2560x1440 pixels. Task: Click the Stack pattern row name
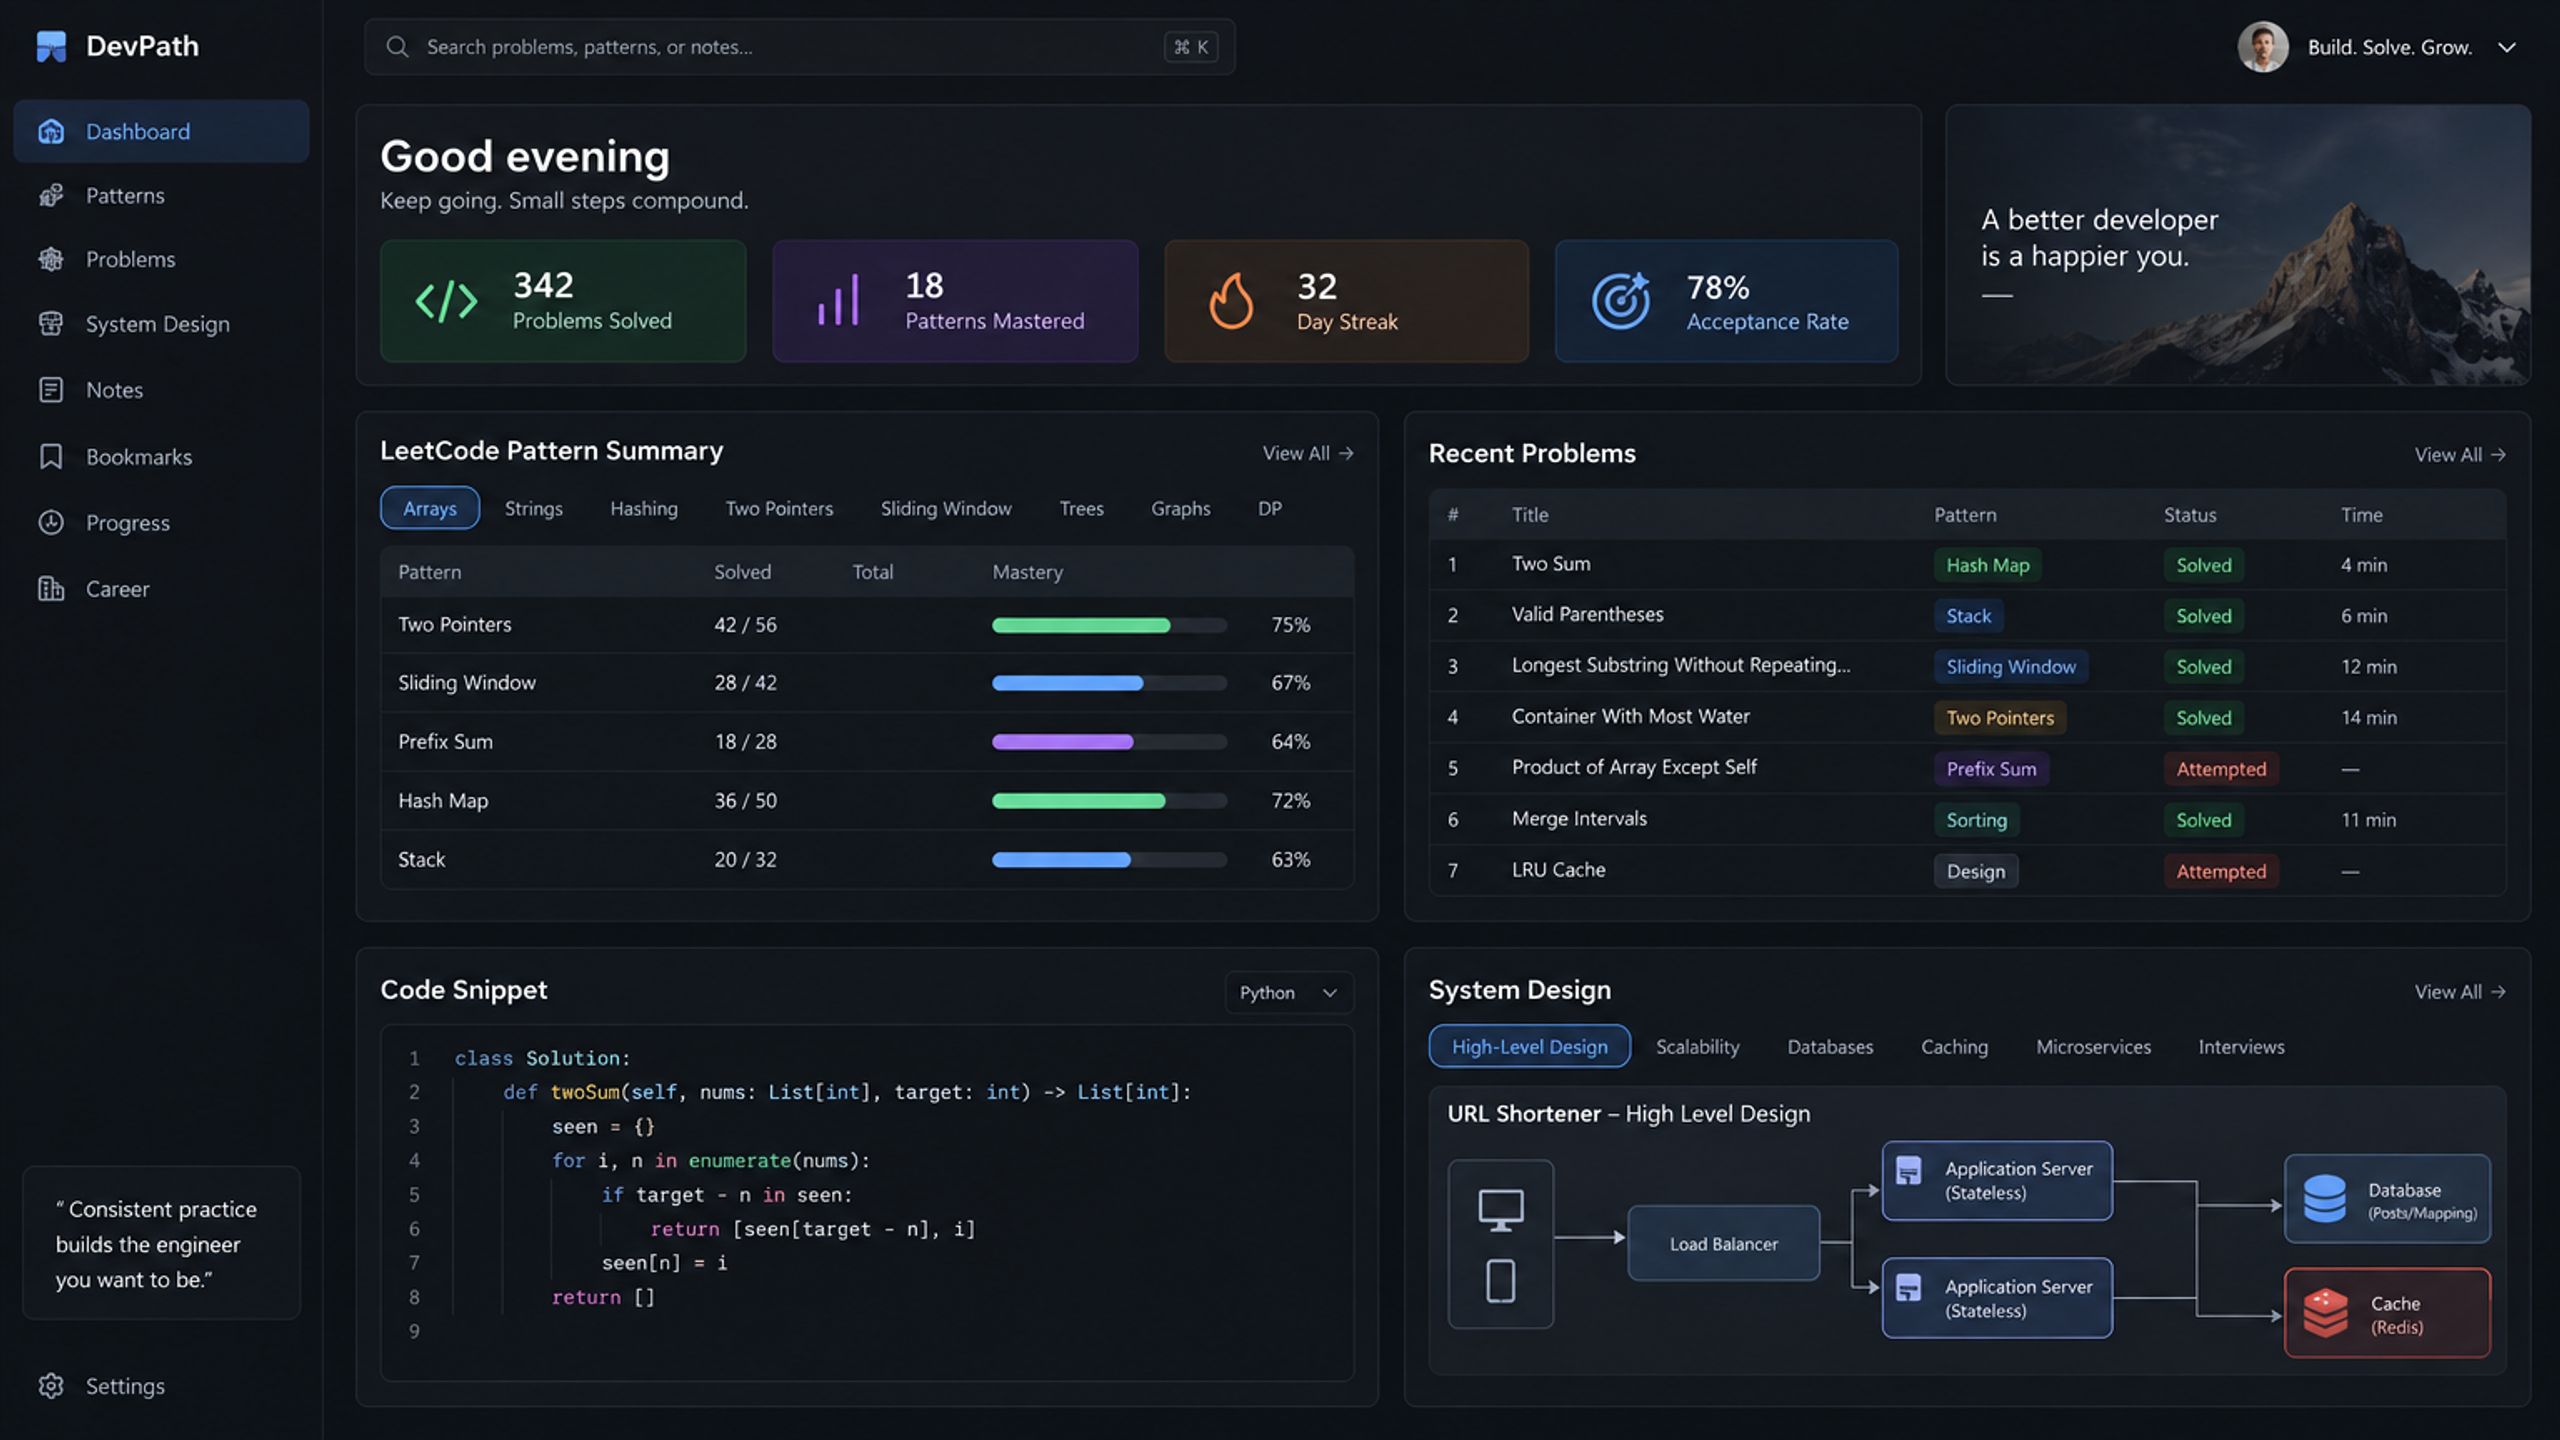[422, 860]
